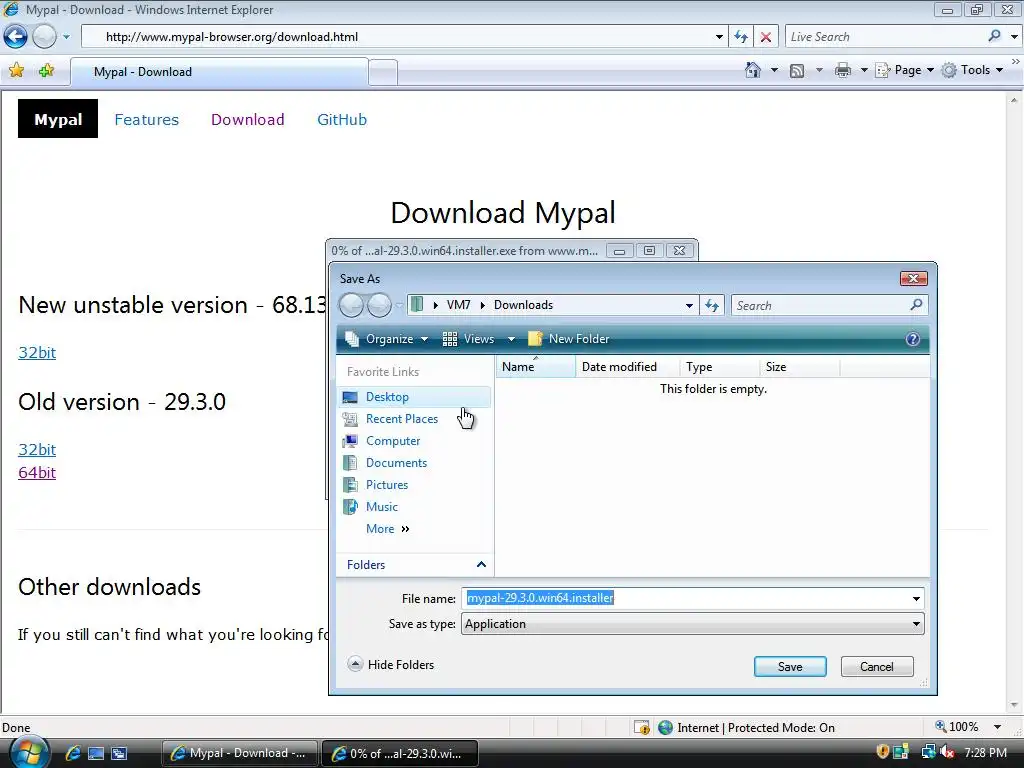Click the RSS feeds icon
Screen dimensions: 1024x768
tap(797, 71)
